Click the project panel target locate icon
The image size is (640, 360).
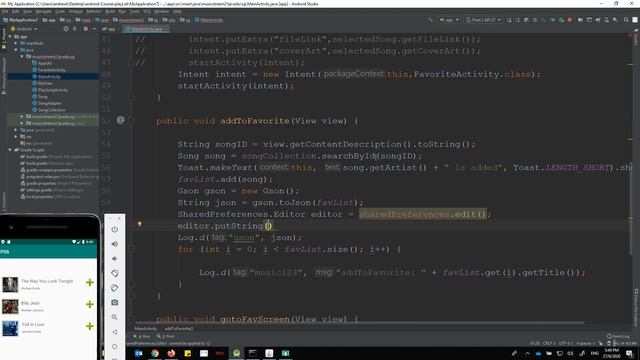pyautogui.click(x=66, y=29)
